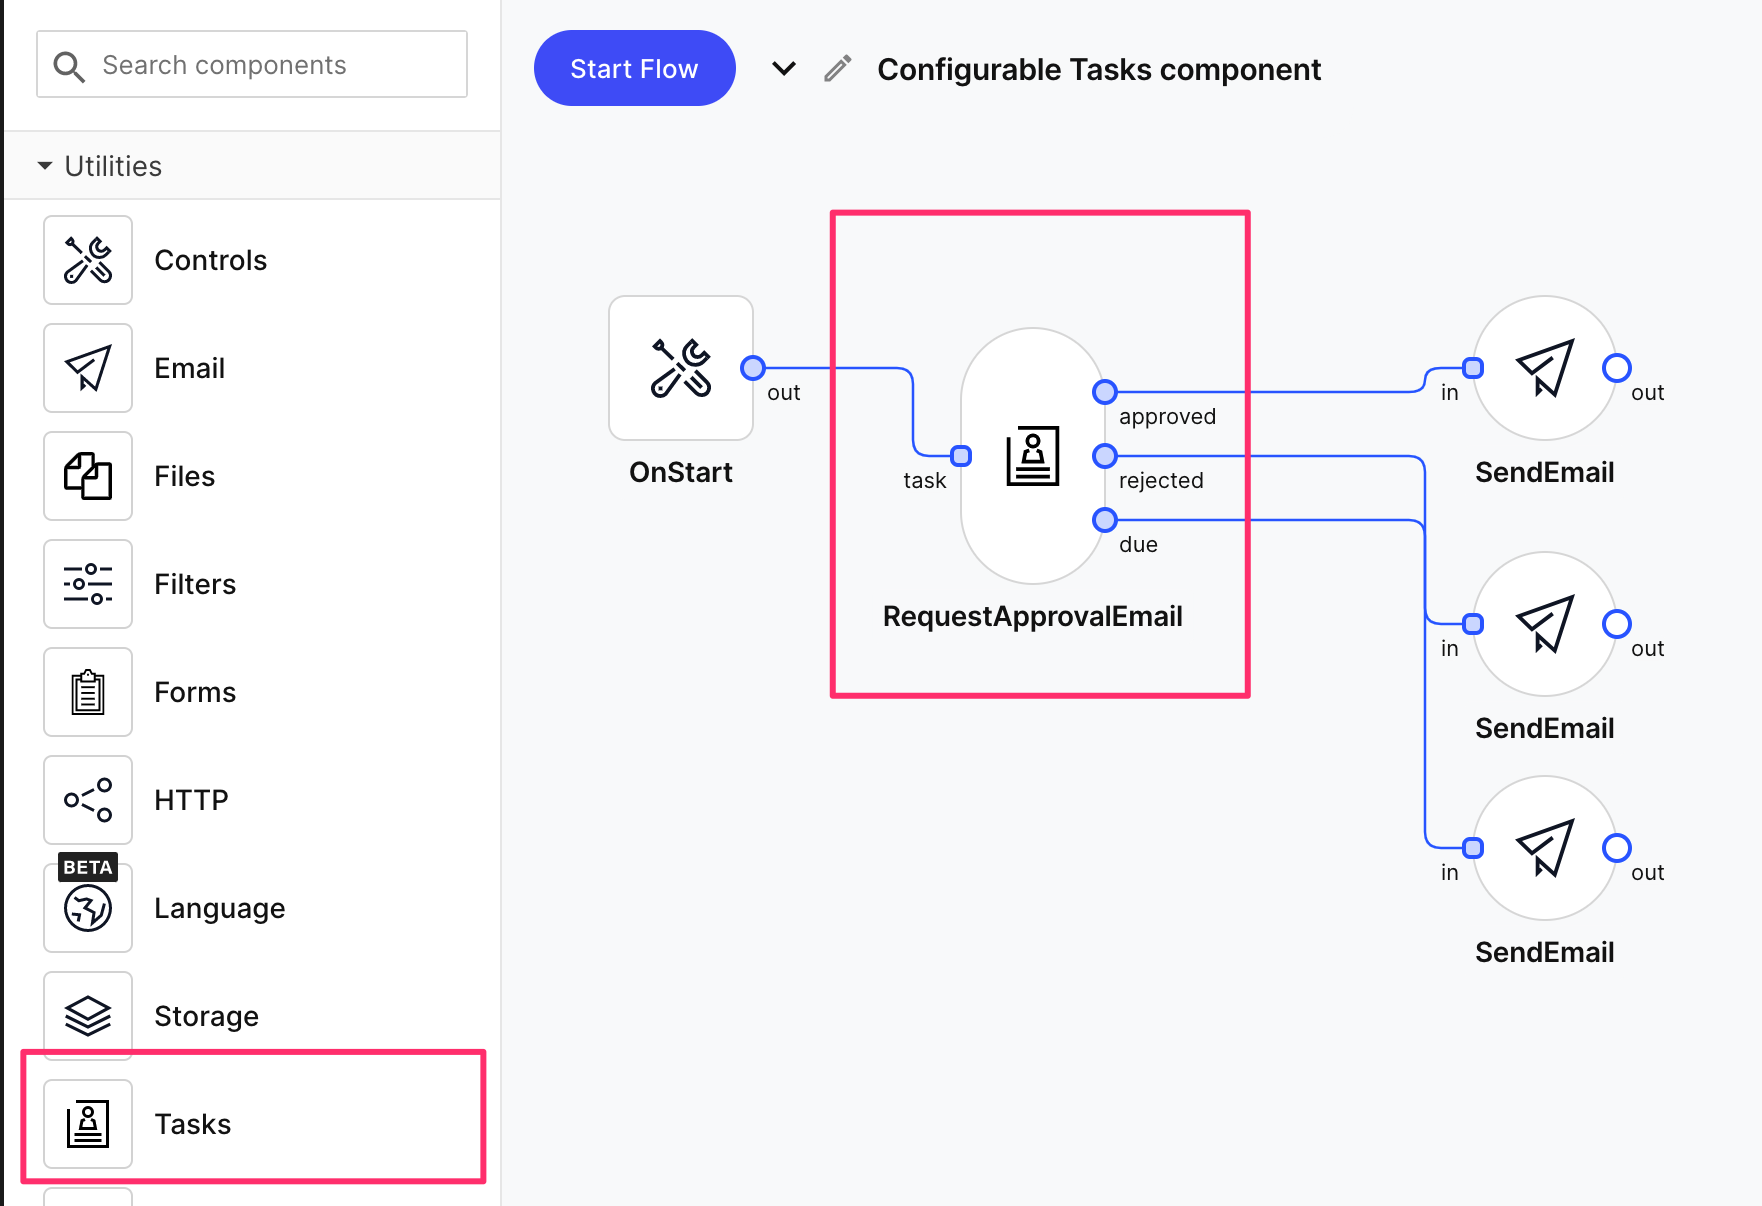Screen dimensions: 1762x1206
Task: Select the Language globe icon
Action: [x=88, y=908]
